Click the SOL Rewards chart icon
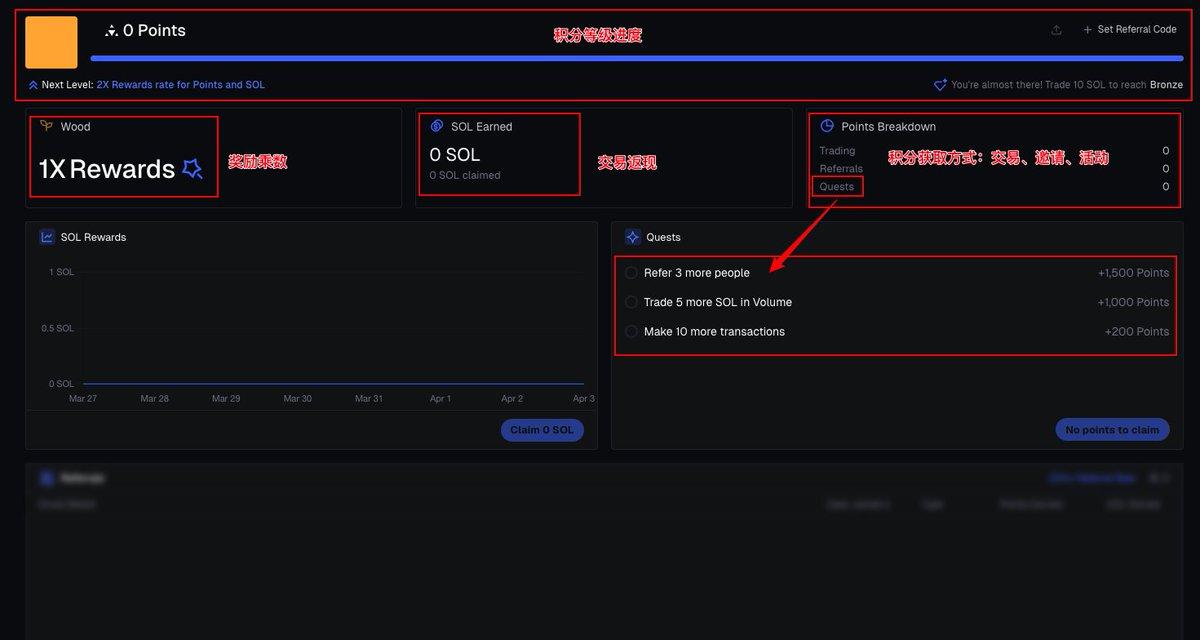 coord(47,237)
